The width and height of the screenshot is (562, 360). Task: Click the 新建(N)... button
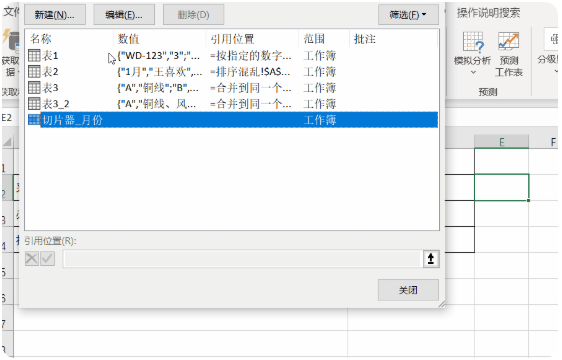(x=55, y=15)
